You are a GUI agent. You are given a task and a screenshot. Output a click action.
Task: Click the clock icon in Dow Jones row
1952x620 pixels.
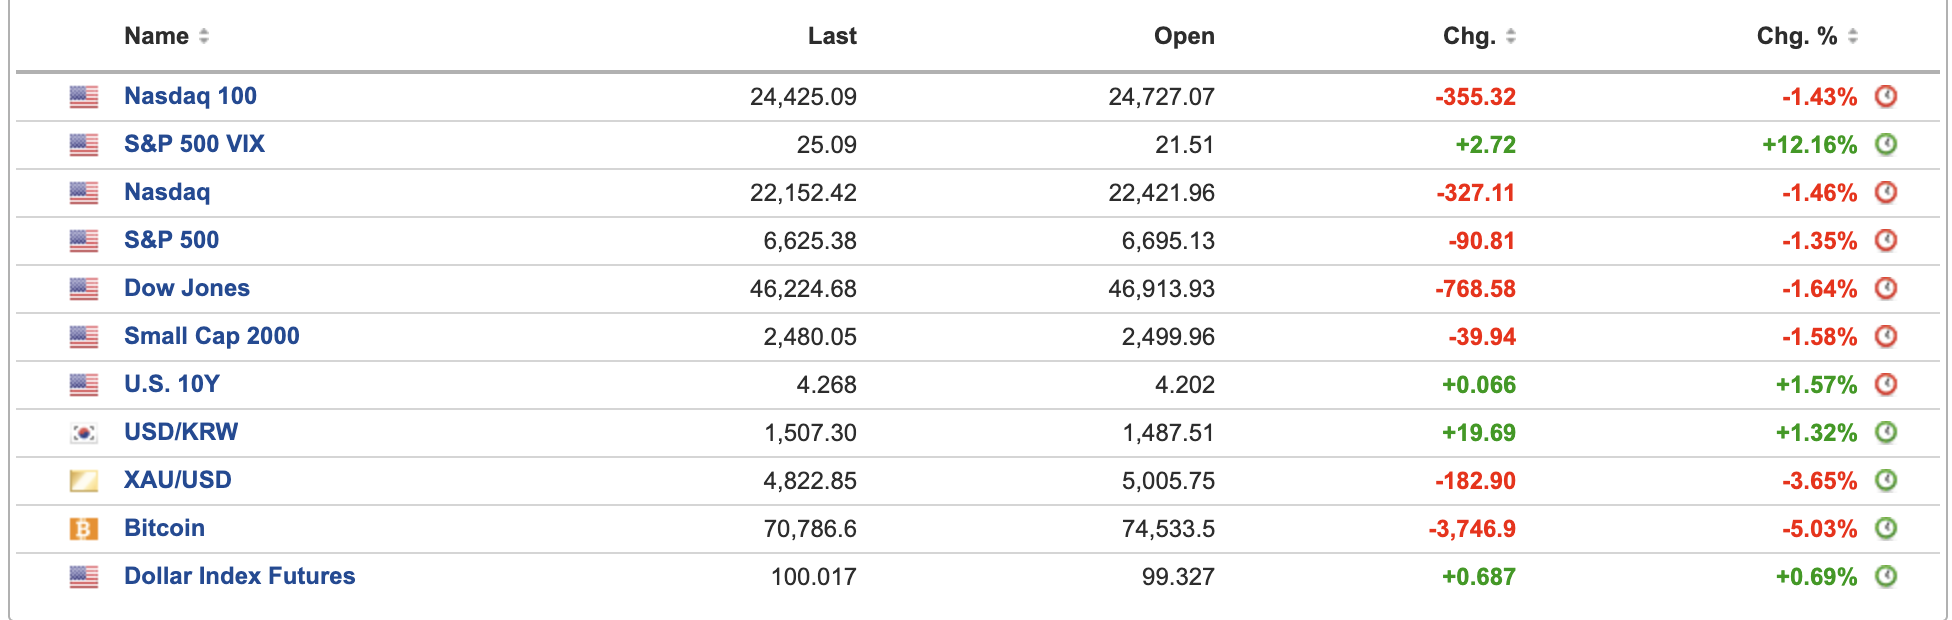(1885, 288)
